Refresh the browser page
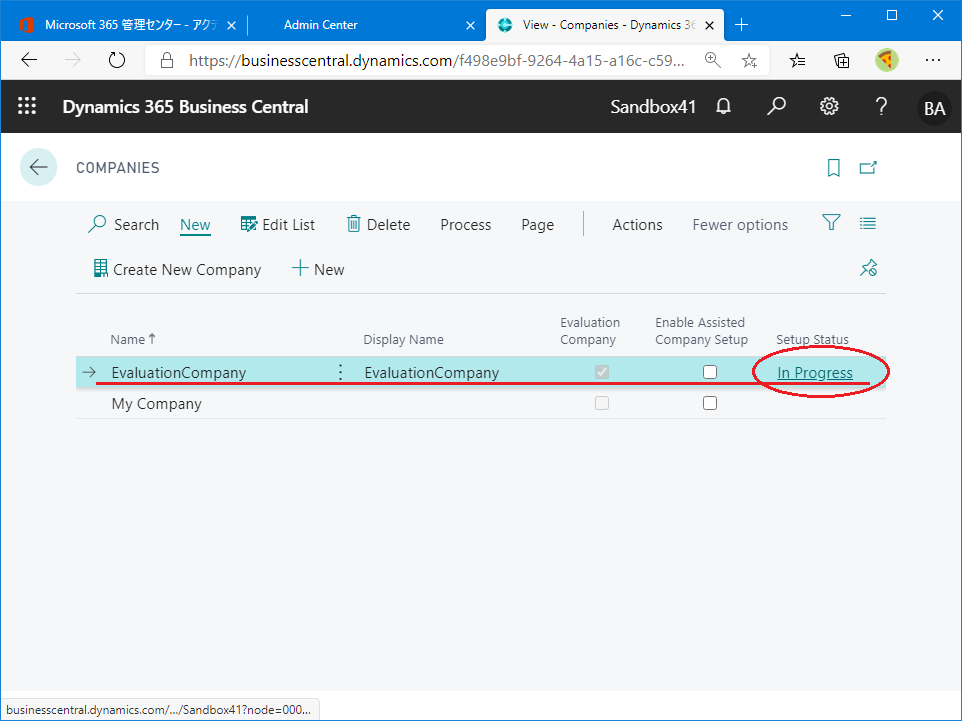The width and height of the screenshot is (962, 721). (117, 60)
